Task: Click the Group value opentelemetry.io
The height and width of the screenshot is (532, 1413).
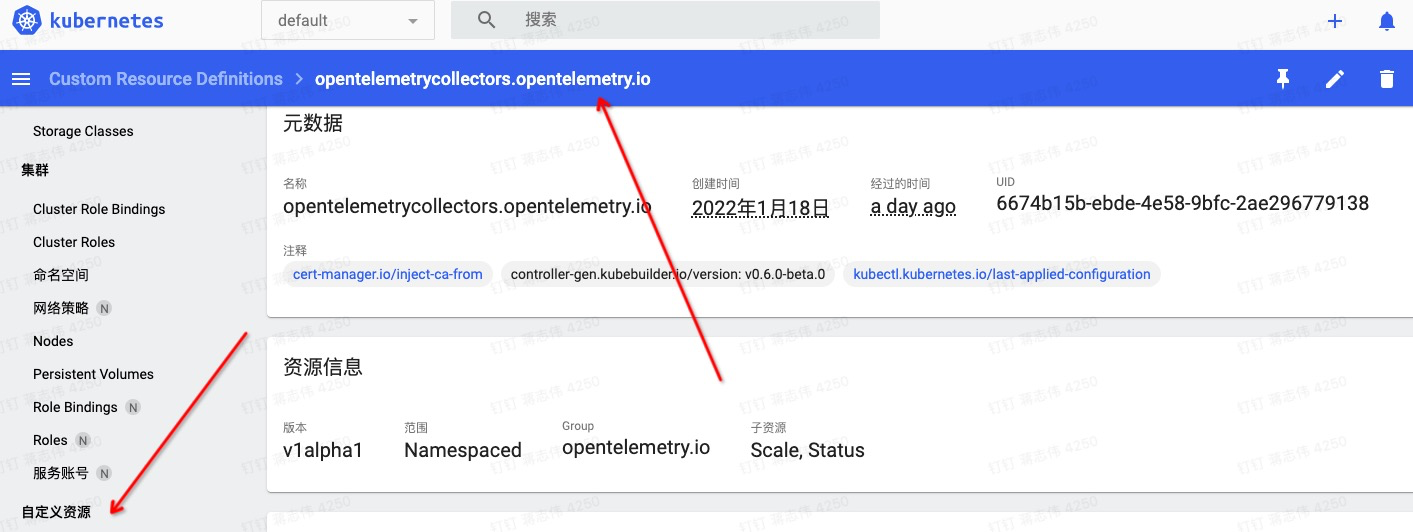Action: tap(636, 448)
